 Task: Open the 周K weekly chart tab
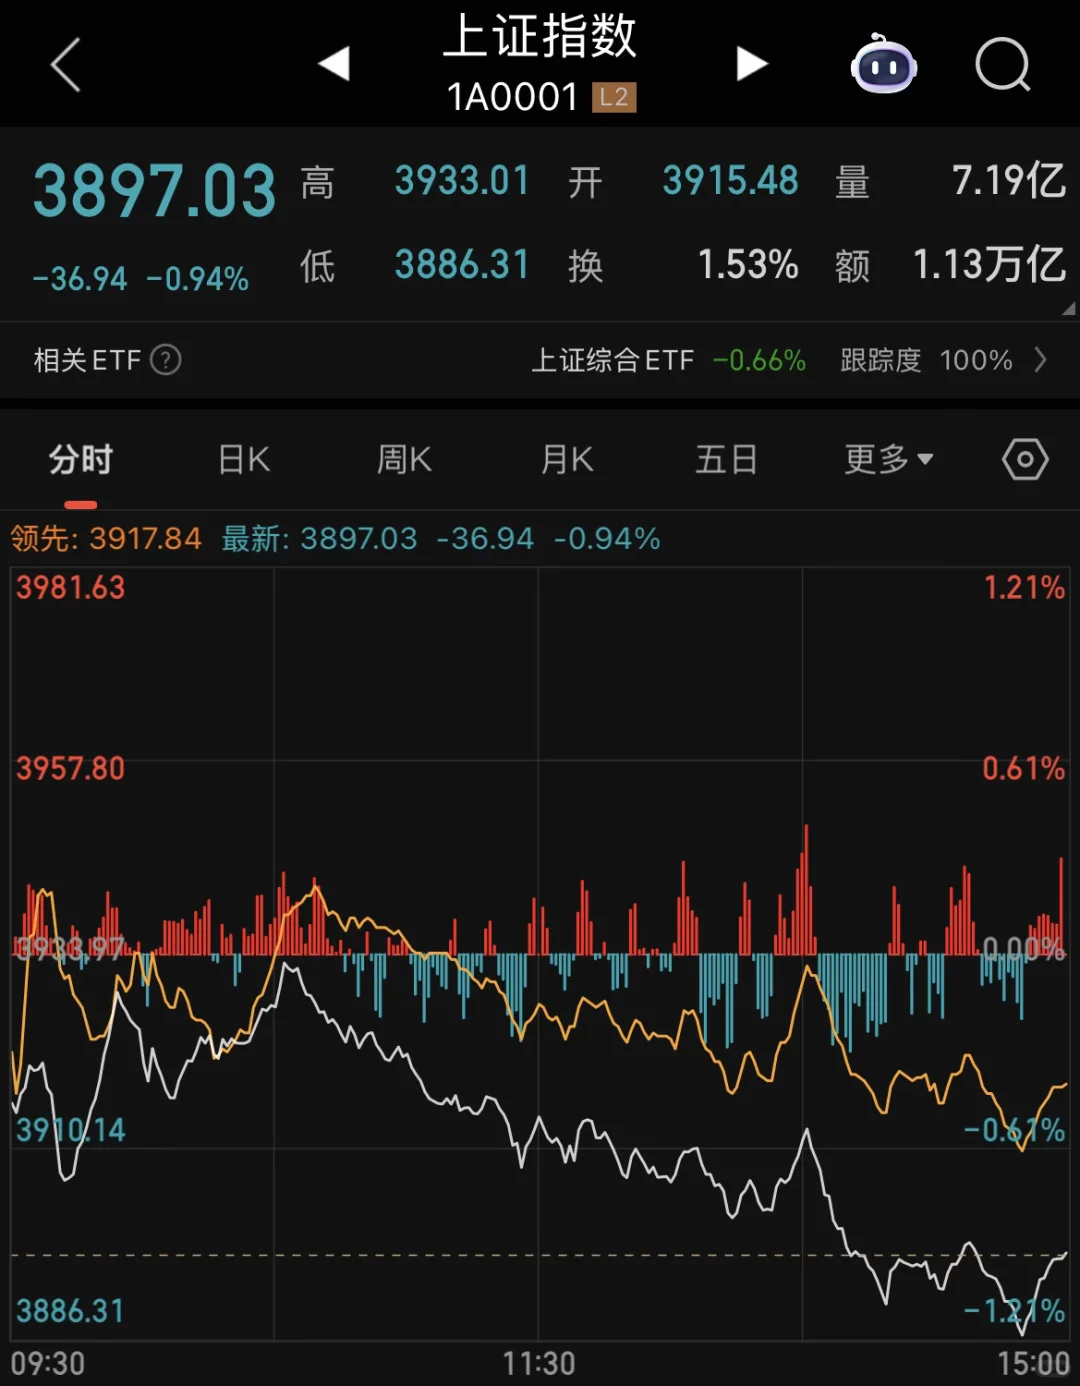pyautogui.click(x=403, y=459)
